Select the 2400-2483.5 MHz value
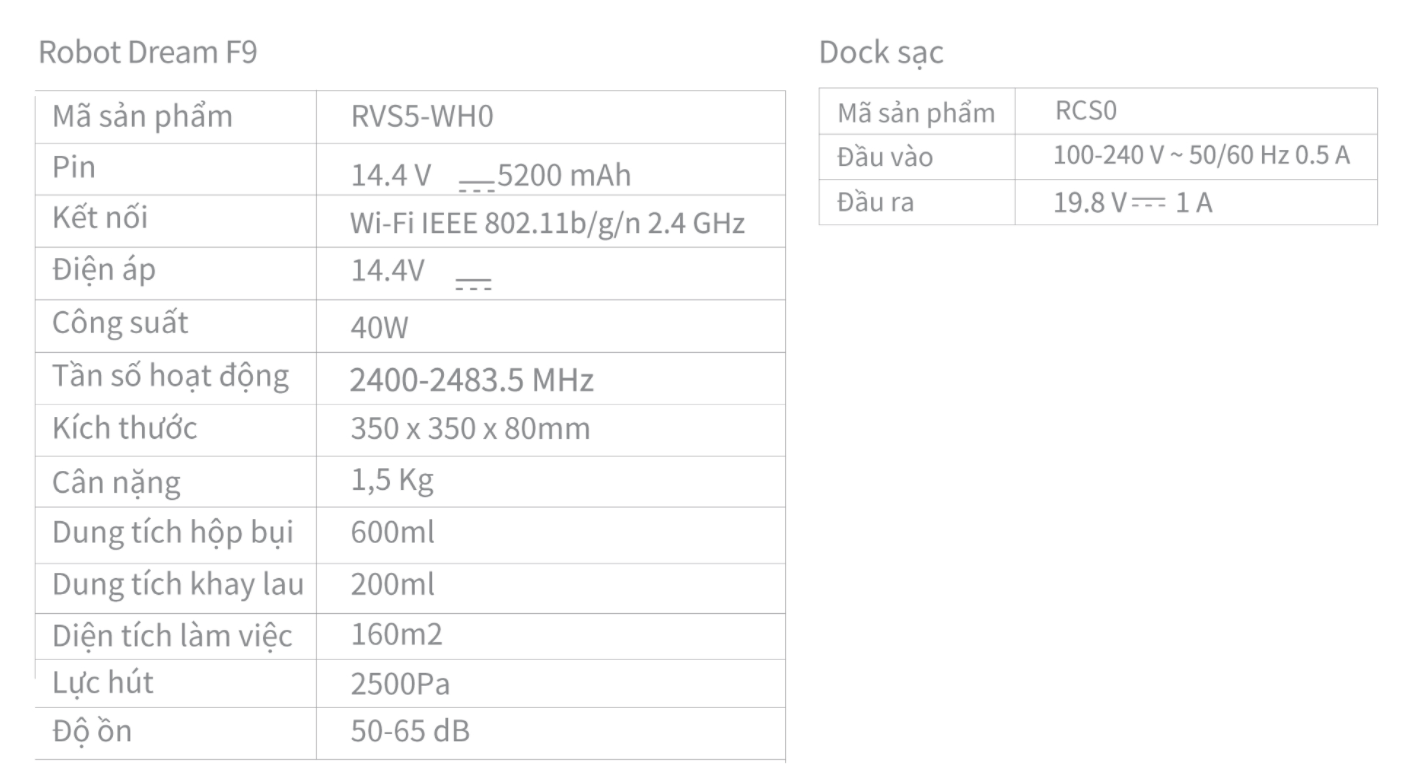Screen dimensions: 1412x771 472,381
